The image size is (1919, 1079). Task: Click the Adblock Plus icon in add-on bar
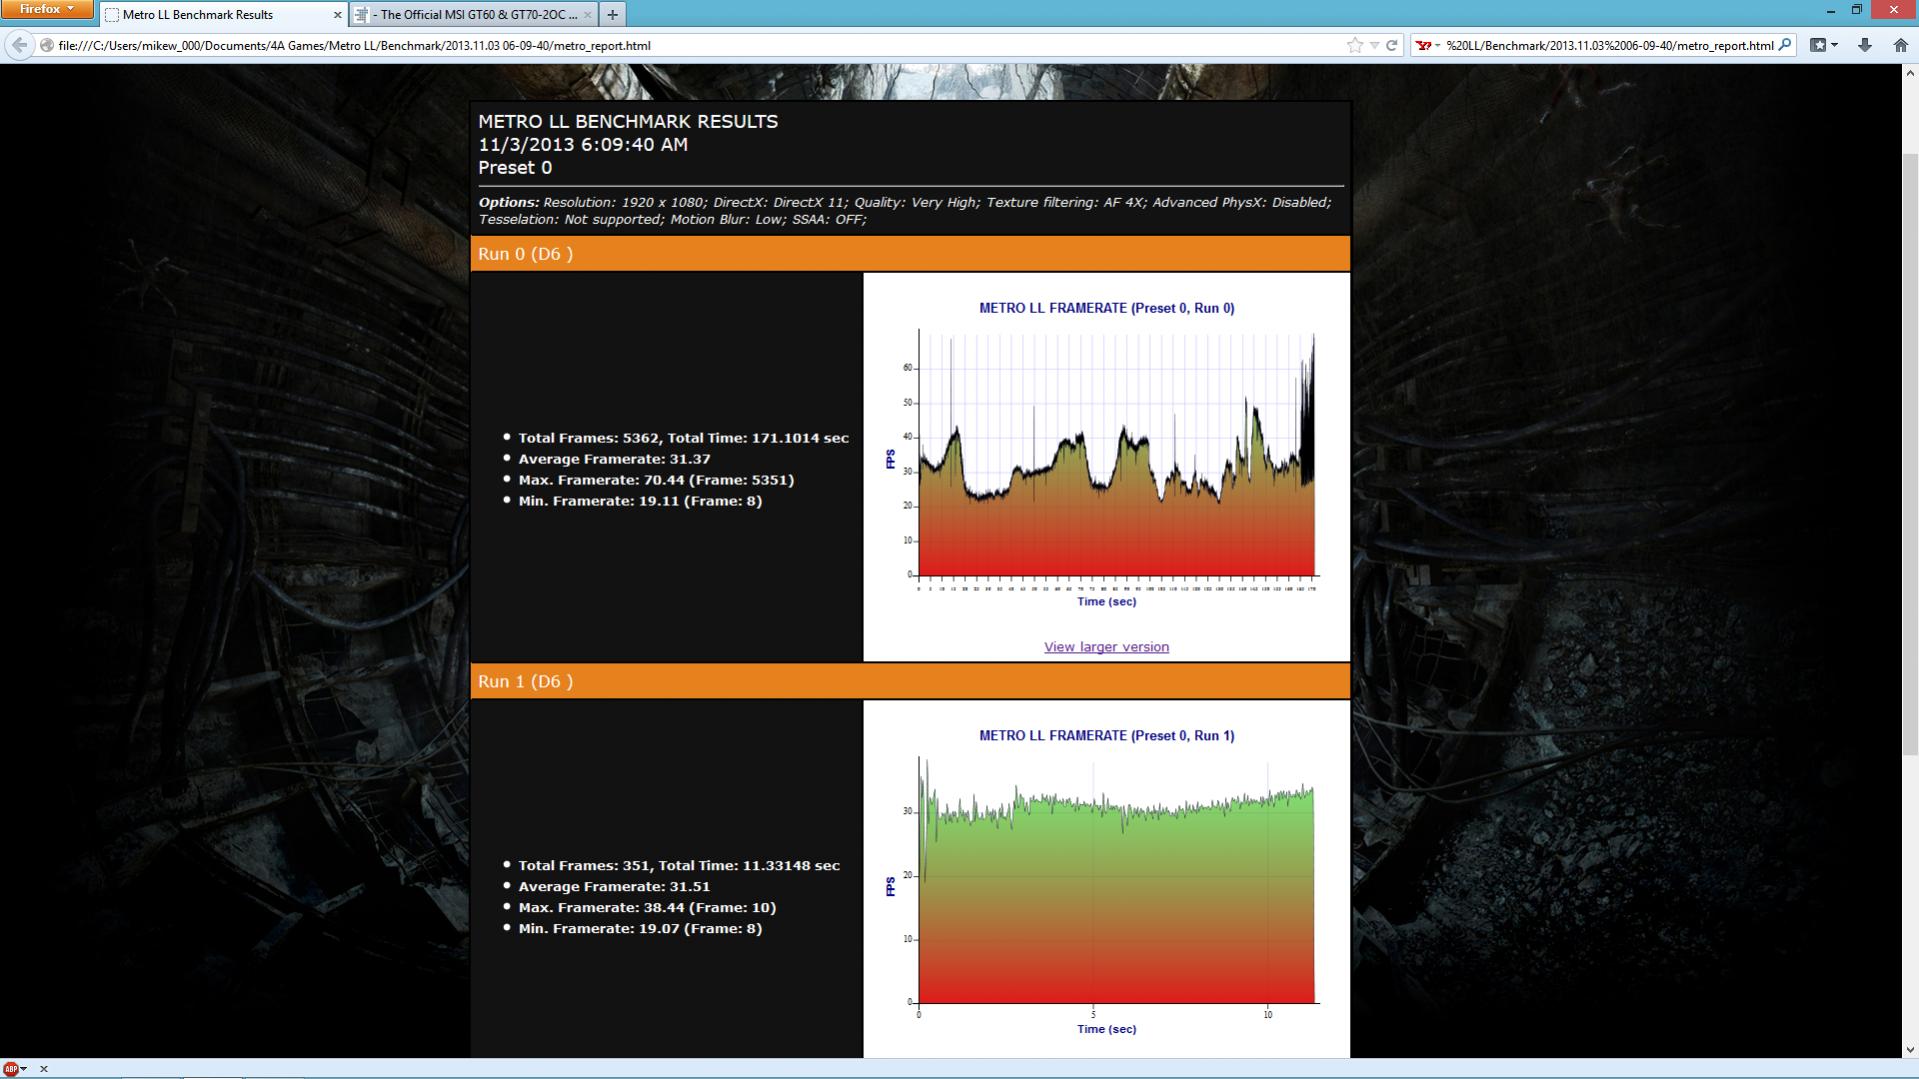pyautogui.click(x=11, y=1069)
